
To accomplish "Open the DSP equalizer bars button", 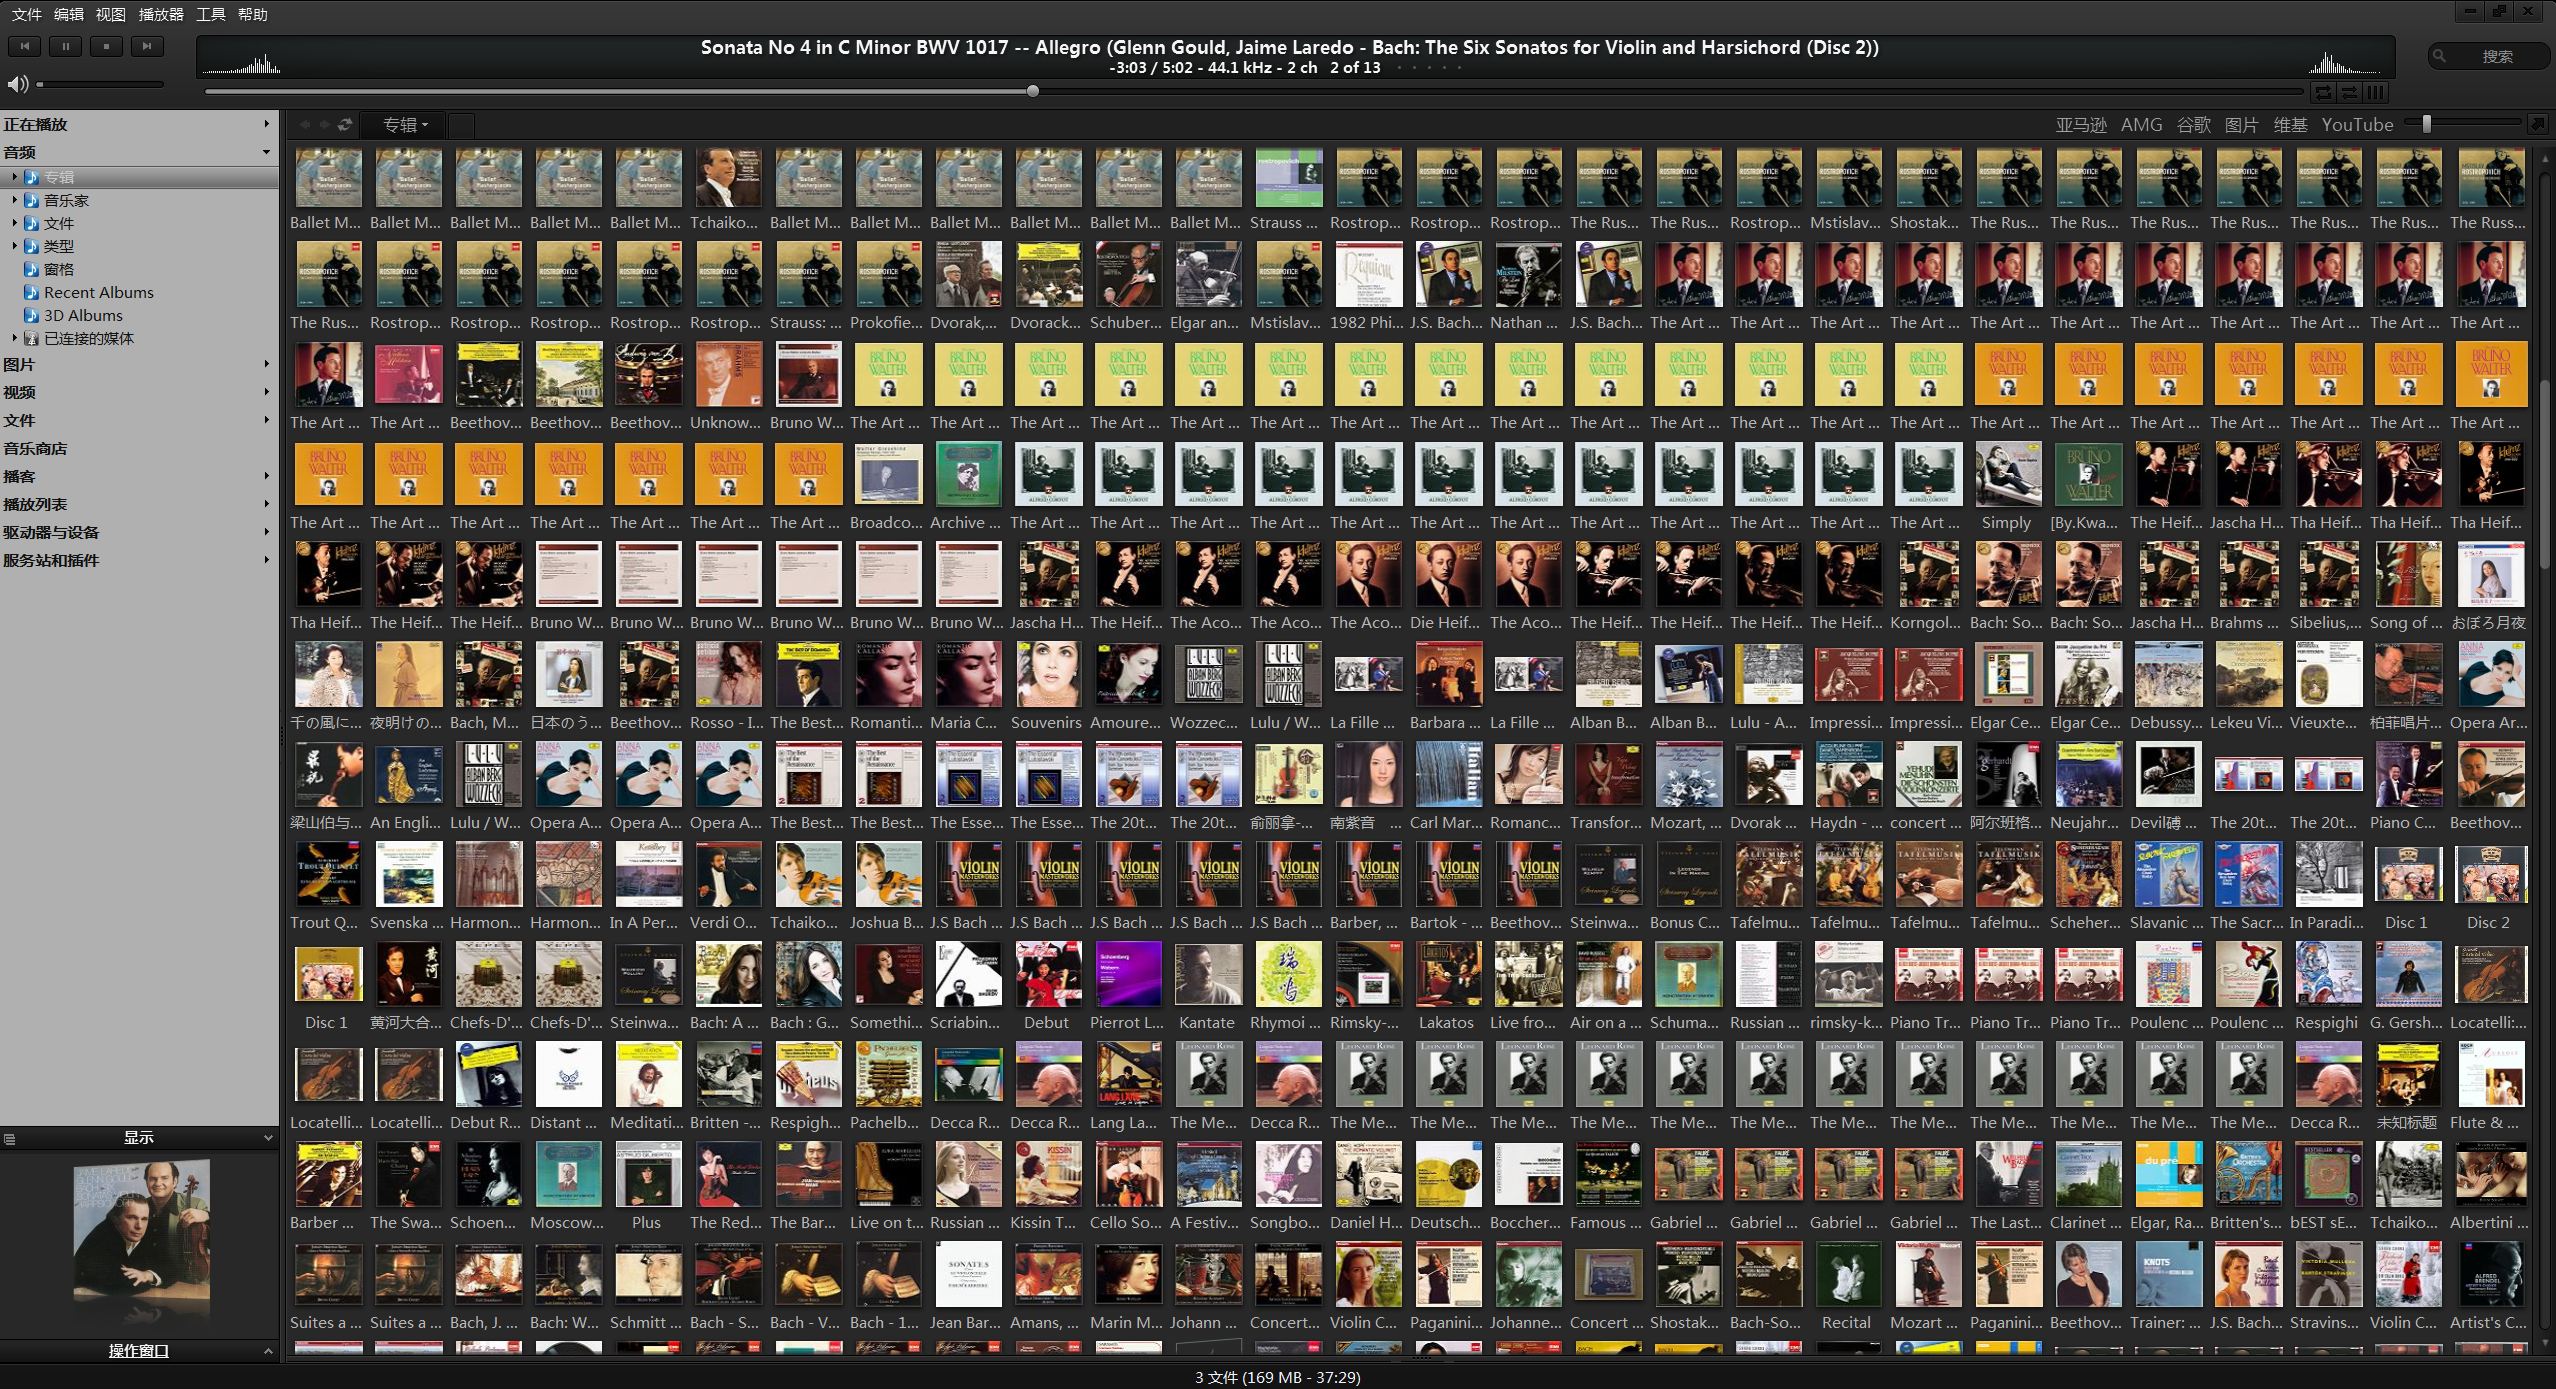I will (2376, 92).
